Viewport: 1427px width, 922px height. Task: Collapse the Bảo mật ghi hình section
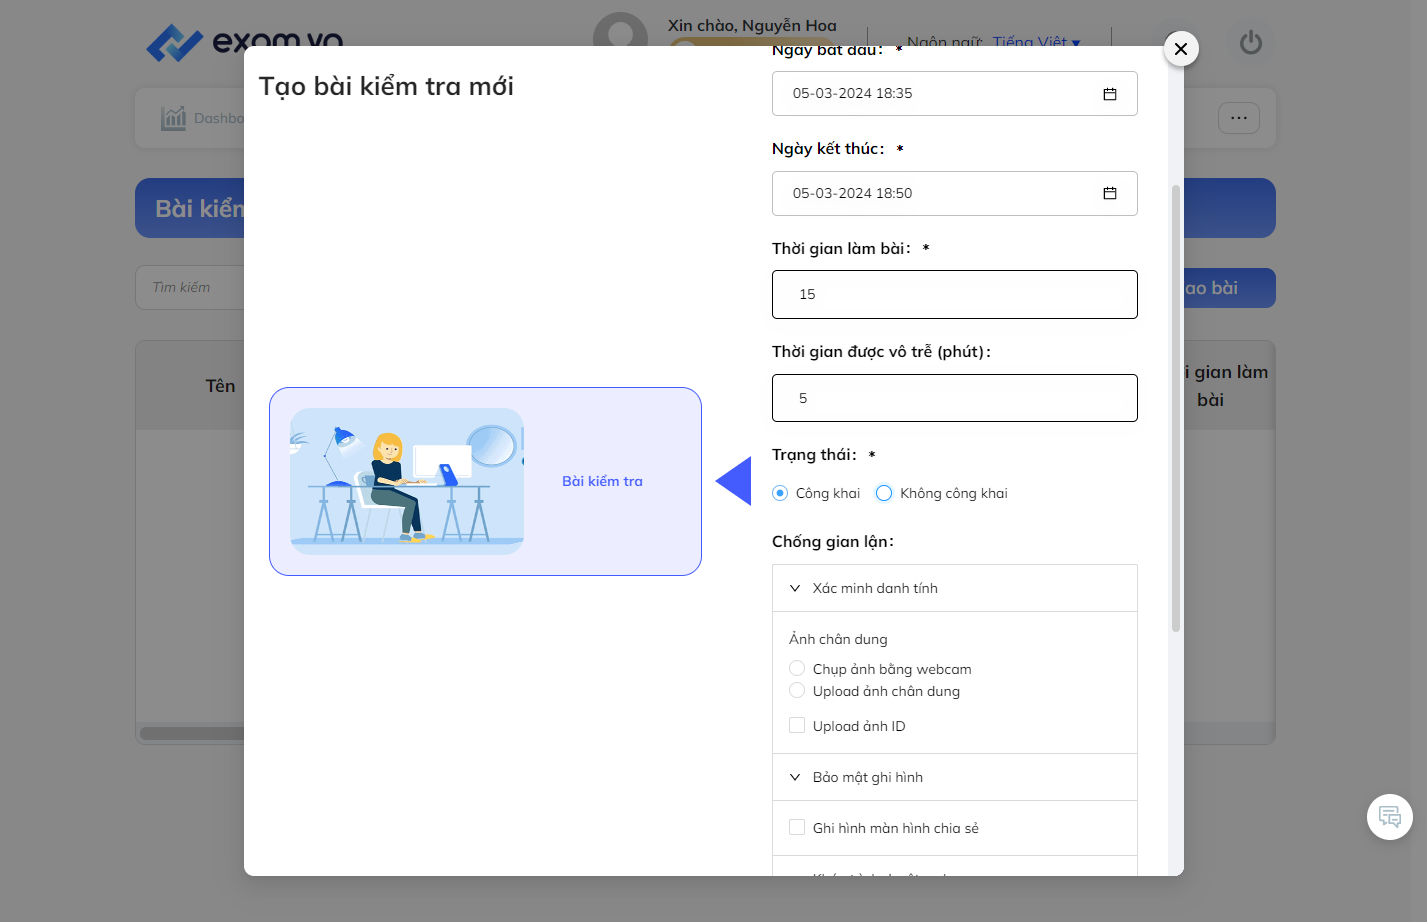tap(955, 777)
